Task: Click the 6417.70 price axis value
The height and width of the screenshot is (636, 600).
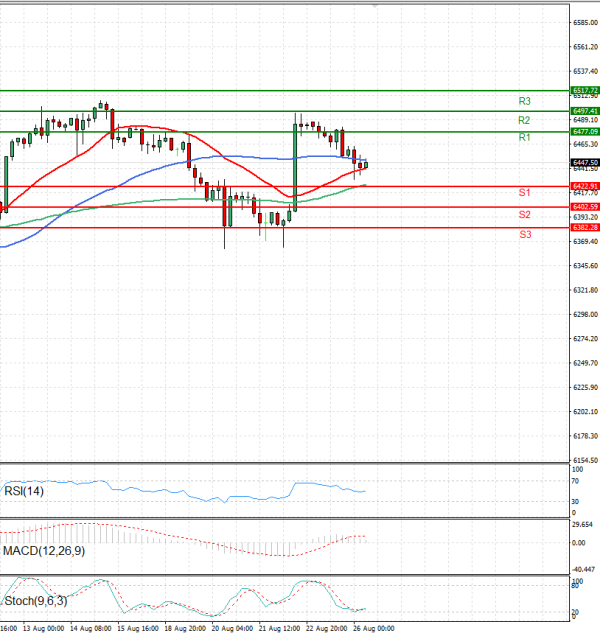Action: 585,193
